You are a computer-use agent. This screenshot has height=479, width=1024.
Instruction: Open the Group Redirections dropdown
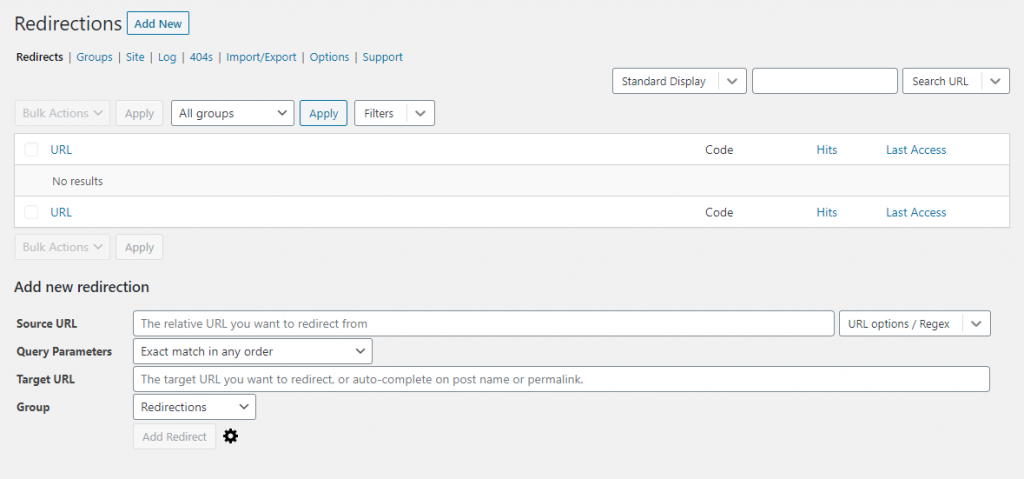195,407
